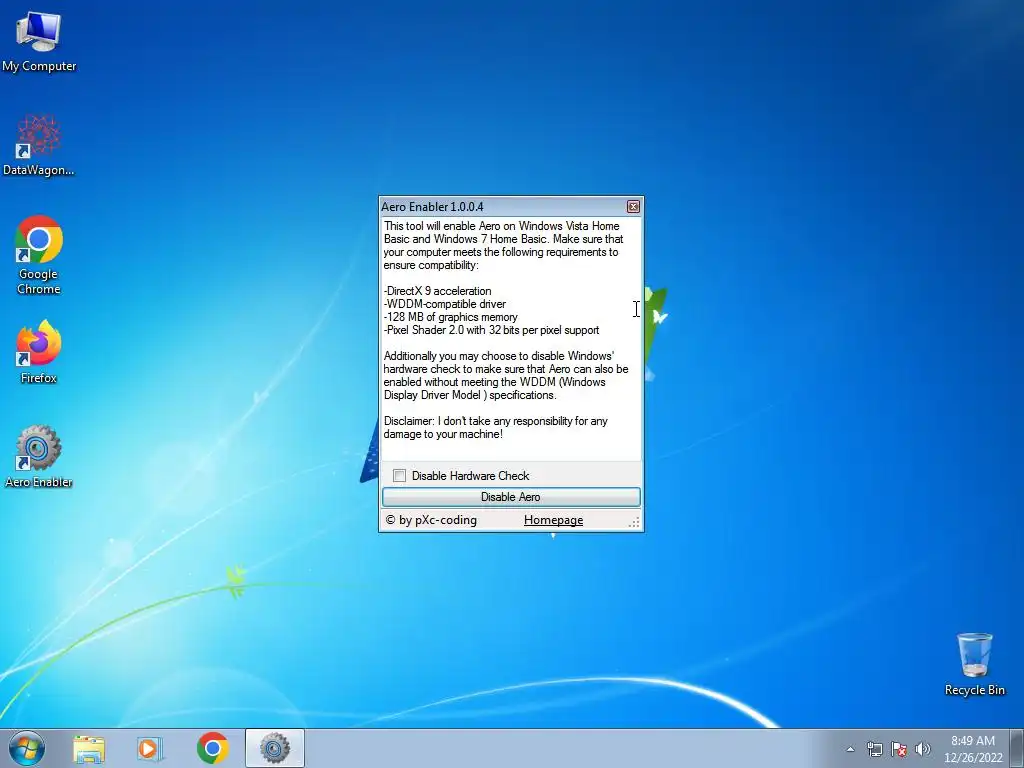Select the Aero Enabler desktop shortcut
Image resolution: width=1024 pixels, height=768 pixels.
39,456
